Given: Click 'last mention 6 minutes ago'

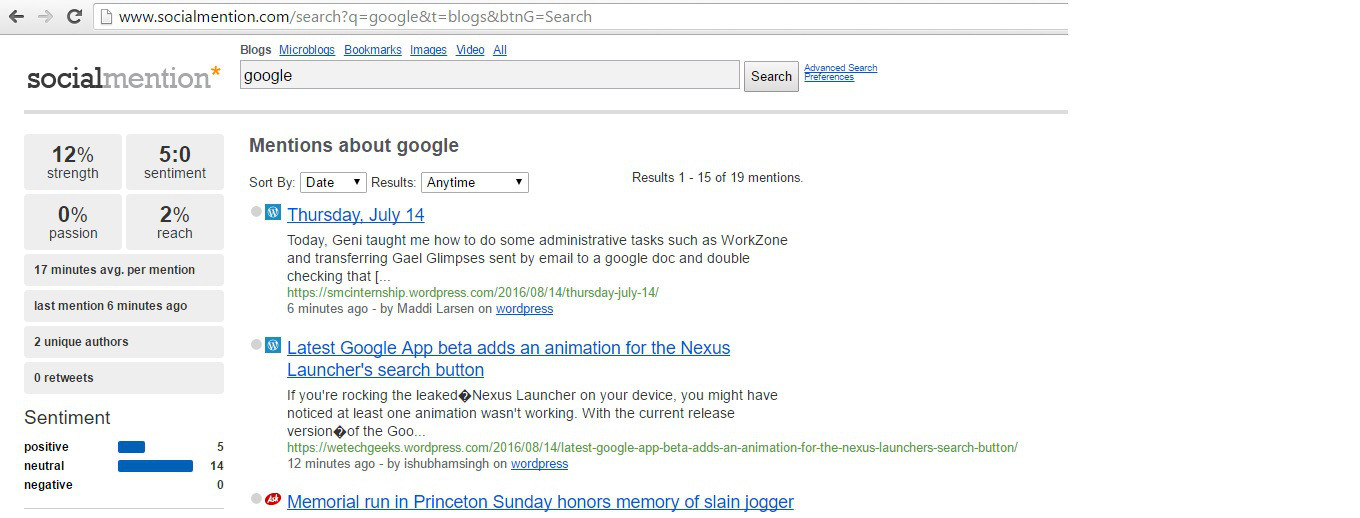Looking at the screenshot, I should click(x=124, y=306).
